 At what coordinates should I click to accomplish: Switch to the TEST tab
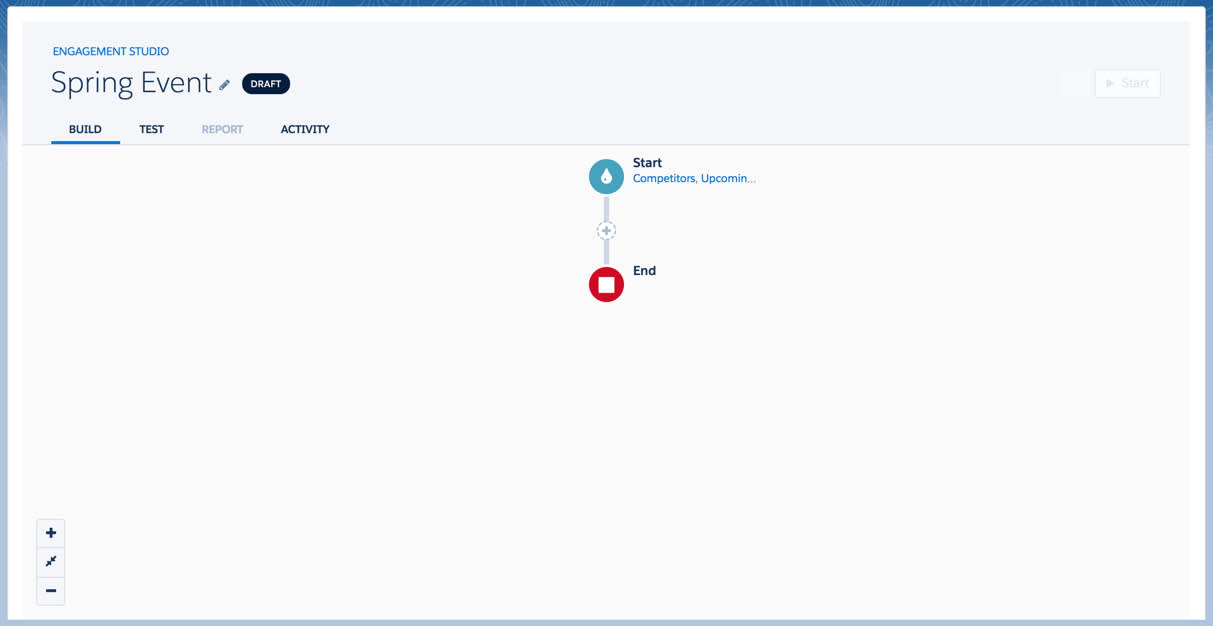click(151, 129)
